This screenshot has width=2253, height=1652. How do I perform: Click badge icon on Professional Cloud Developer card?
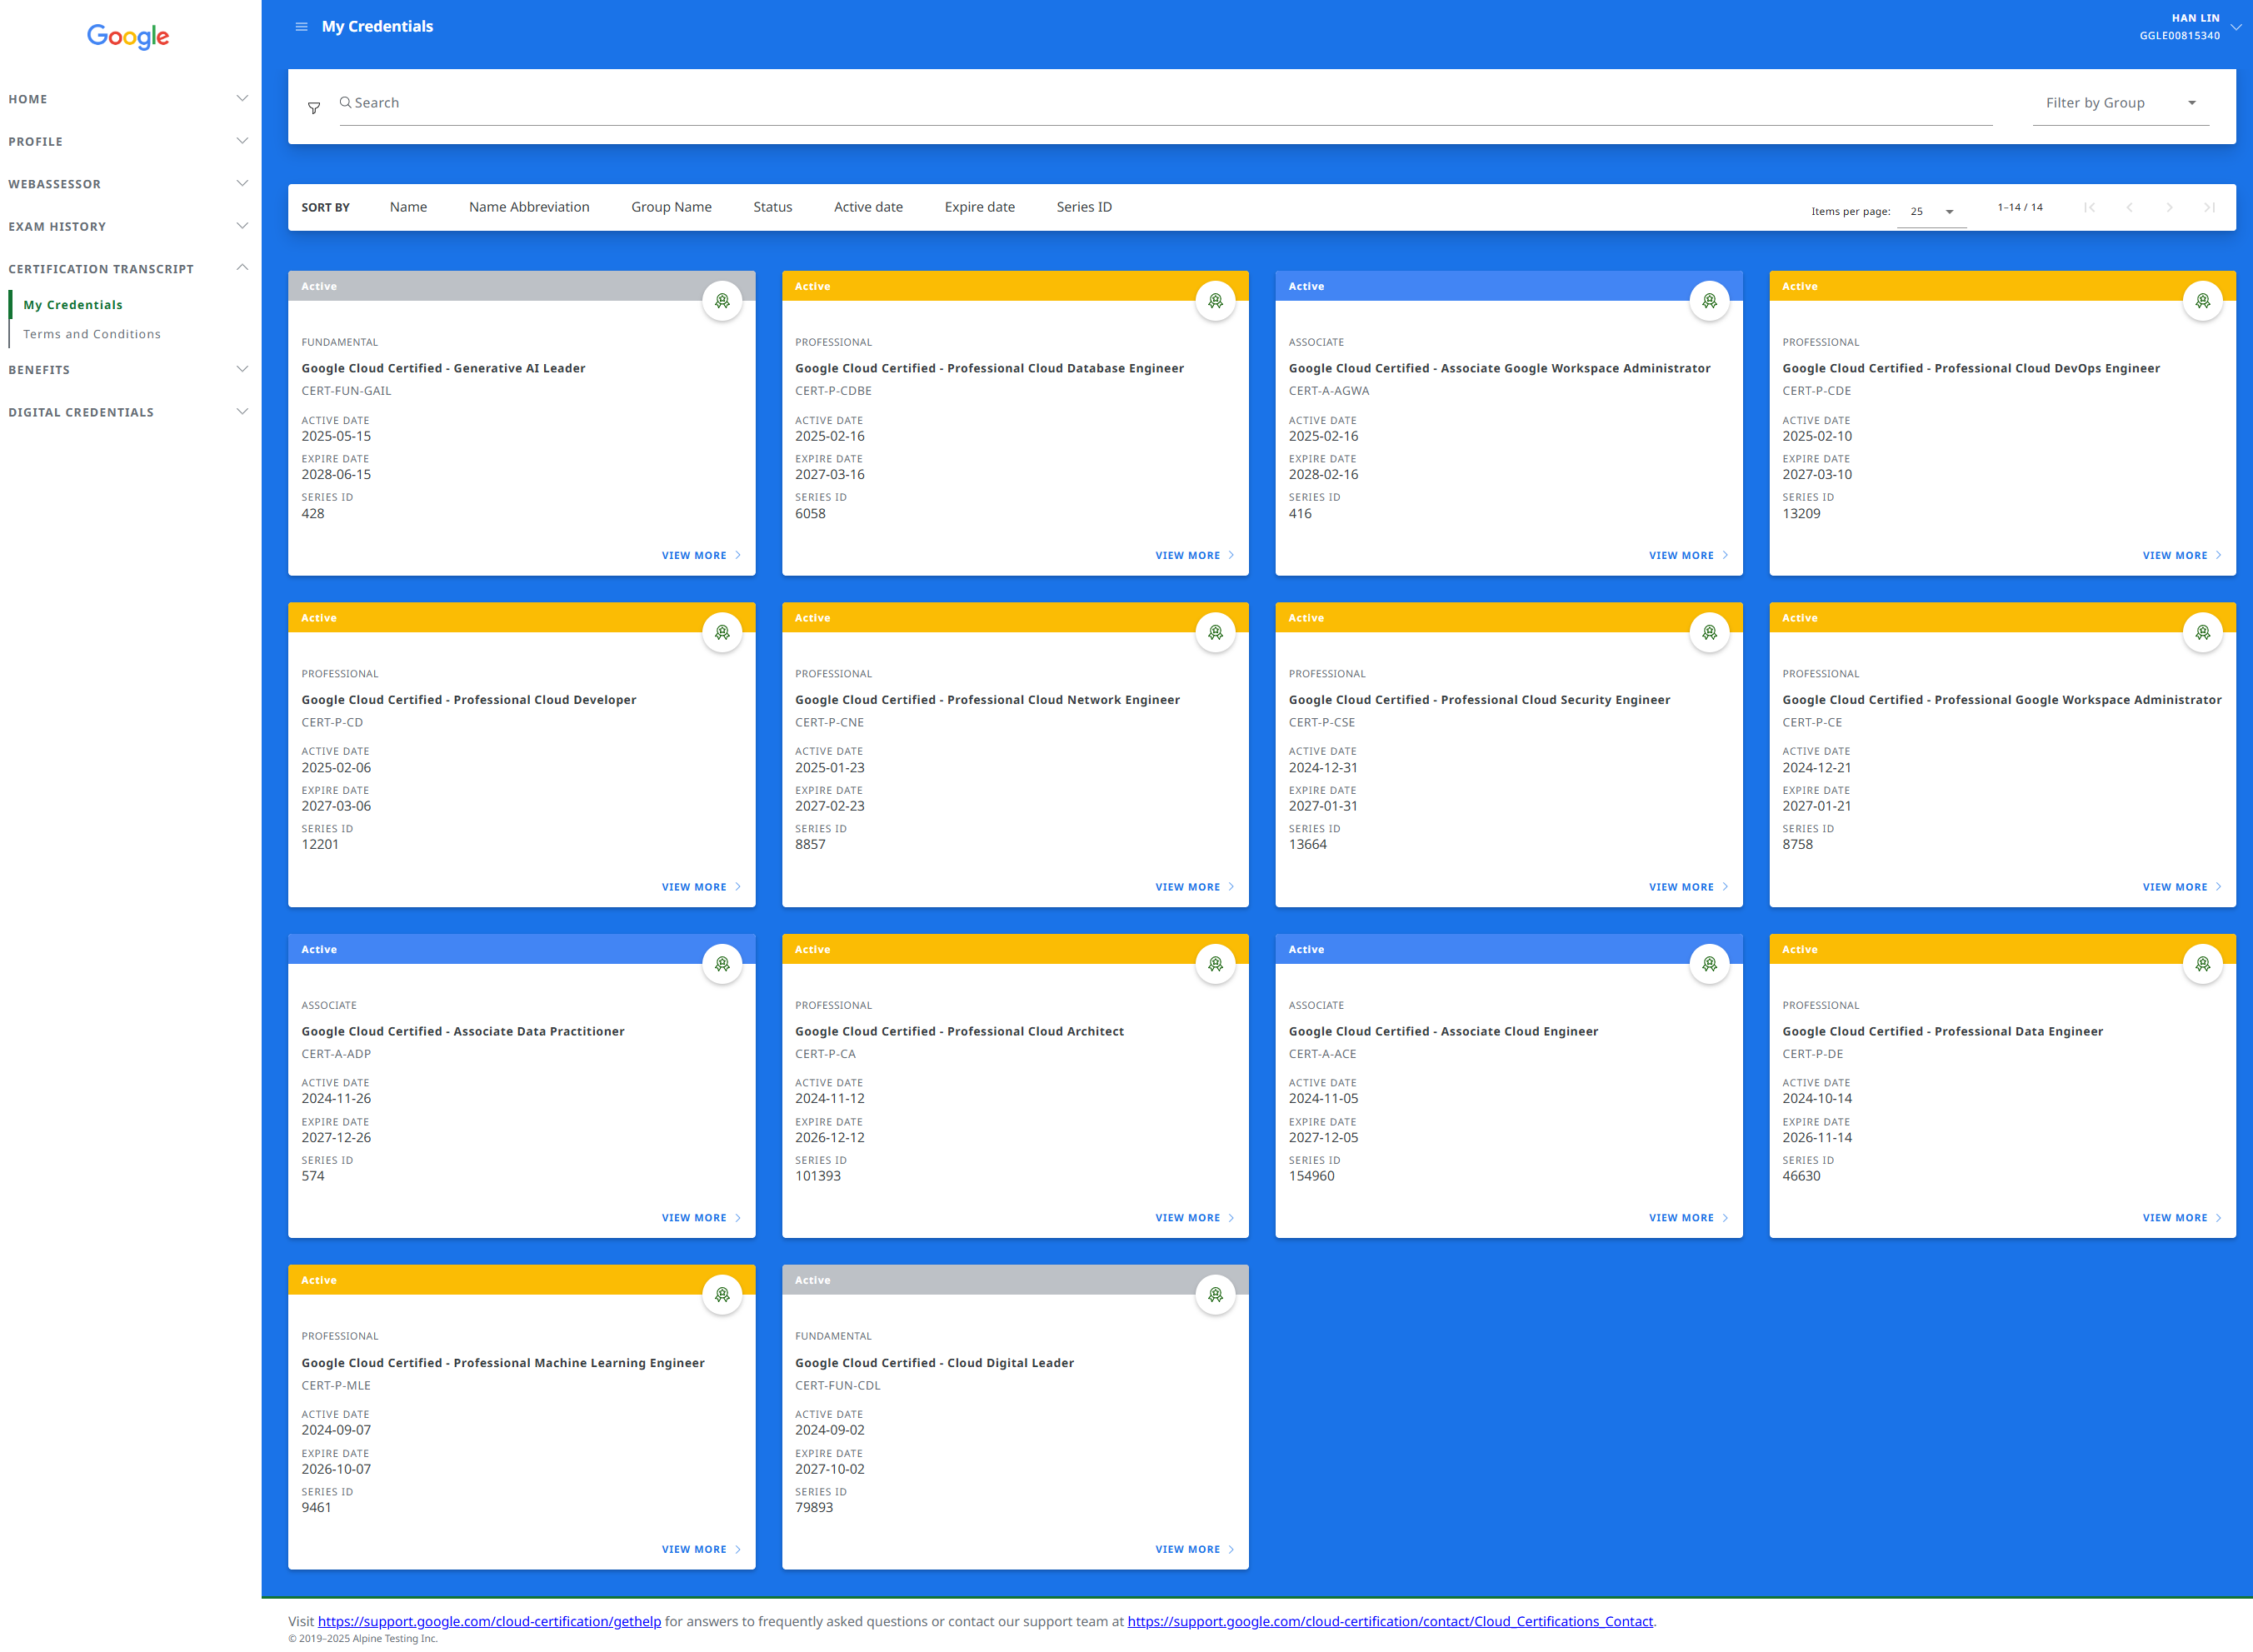722,632
